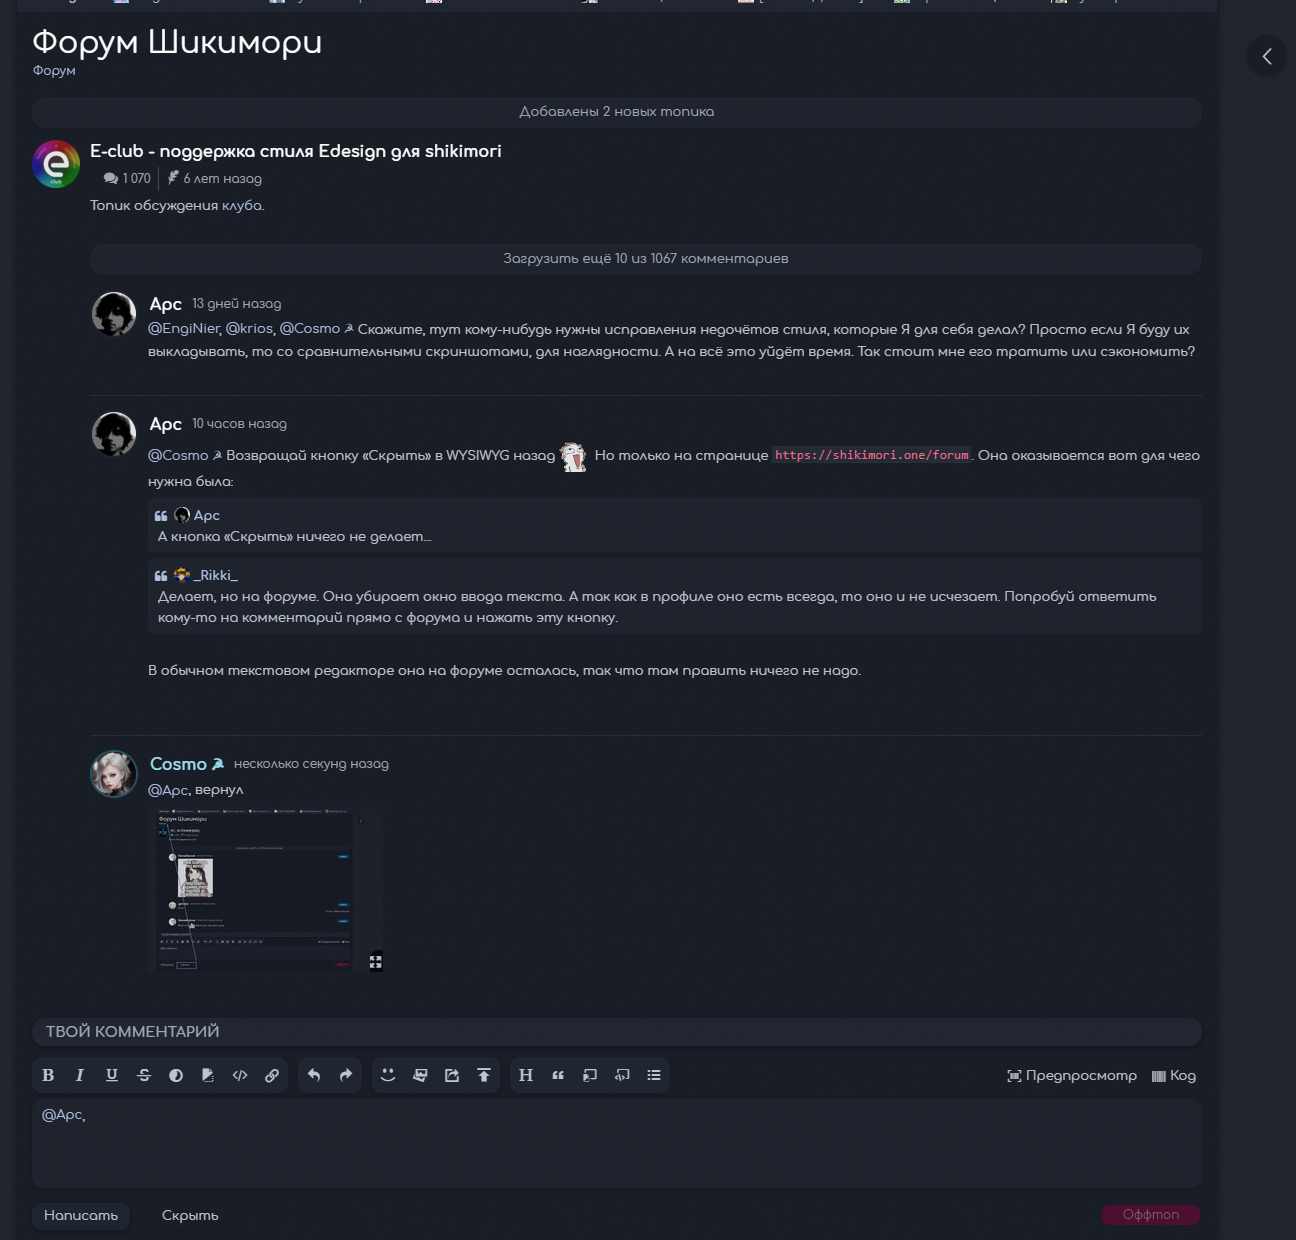
Task: Toggle the Оффтоп offtopic marker
Action: [1151, 1215]
